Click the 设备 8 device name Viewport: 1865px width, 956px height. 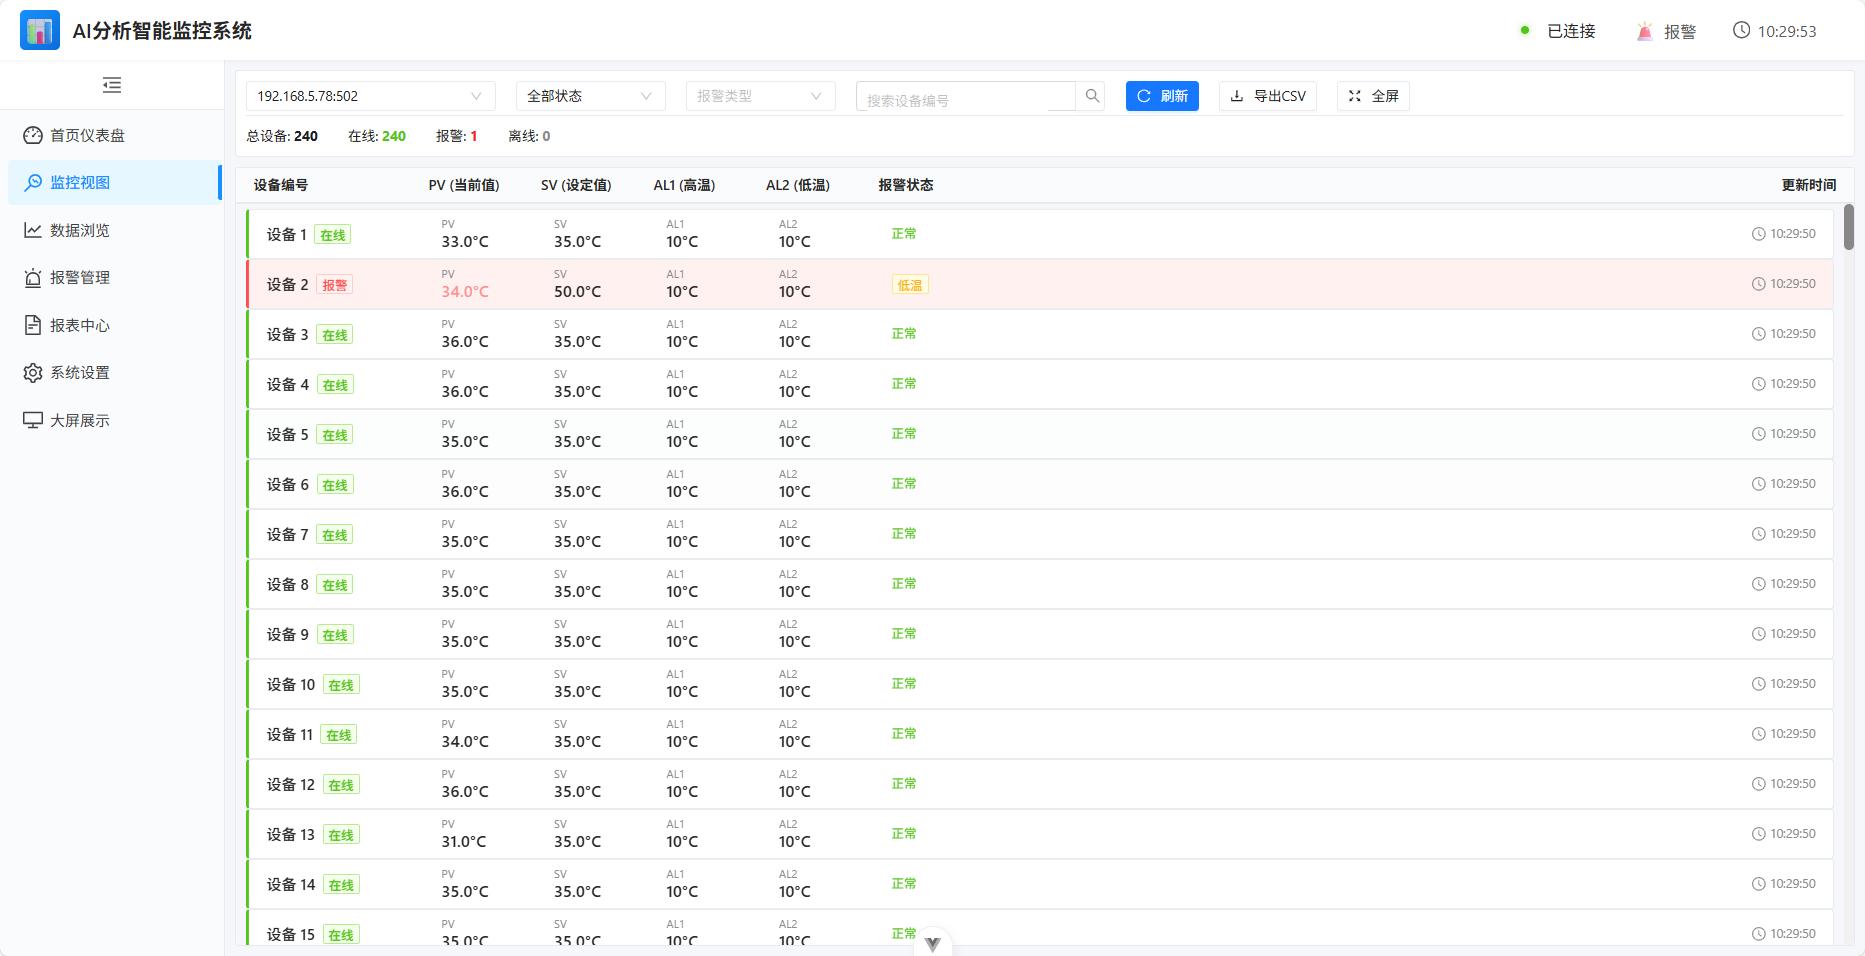(x=287, y=584)
